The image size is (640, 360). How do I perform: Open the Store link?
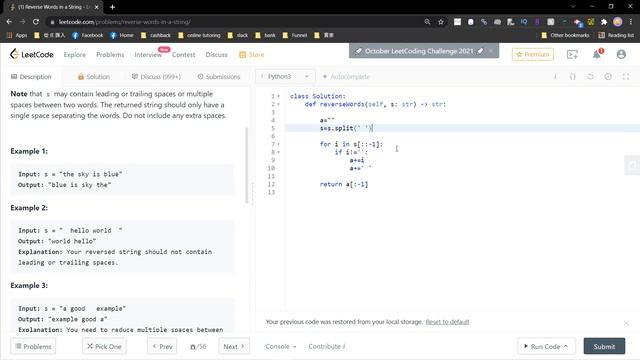pos(252,55)
